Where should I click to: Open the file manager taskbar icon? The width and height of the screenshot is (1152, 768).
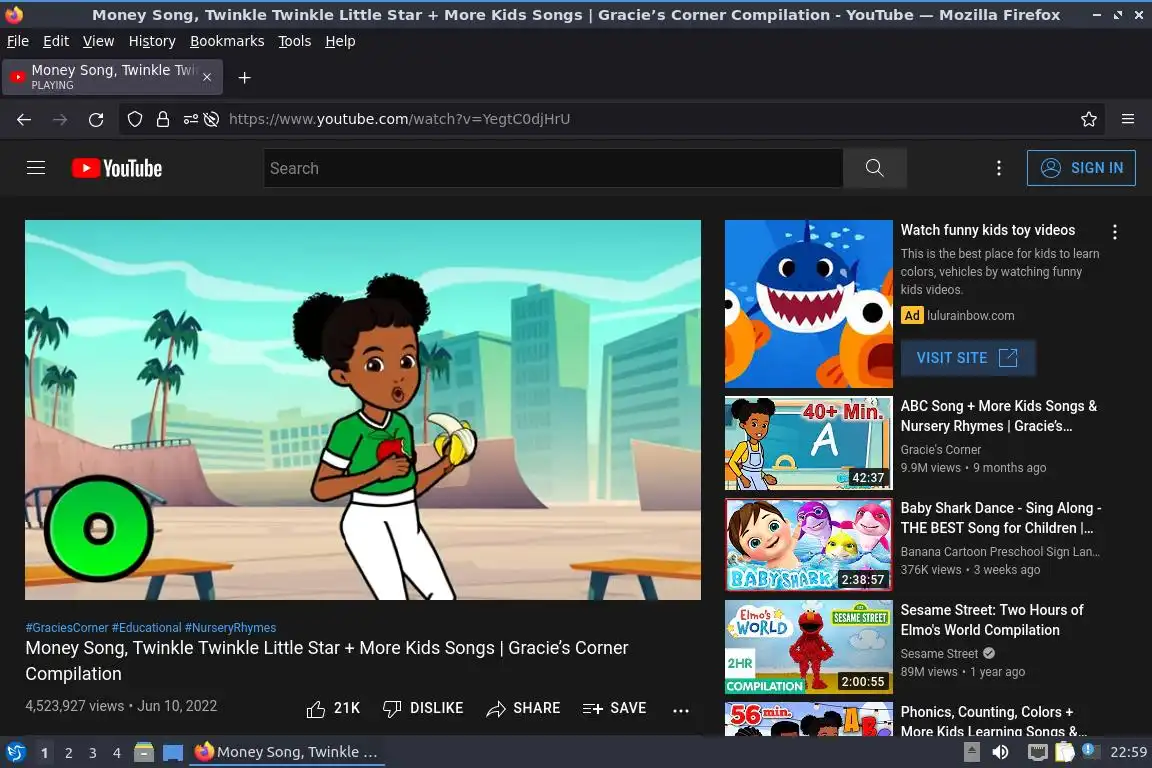(144, 752)
